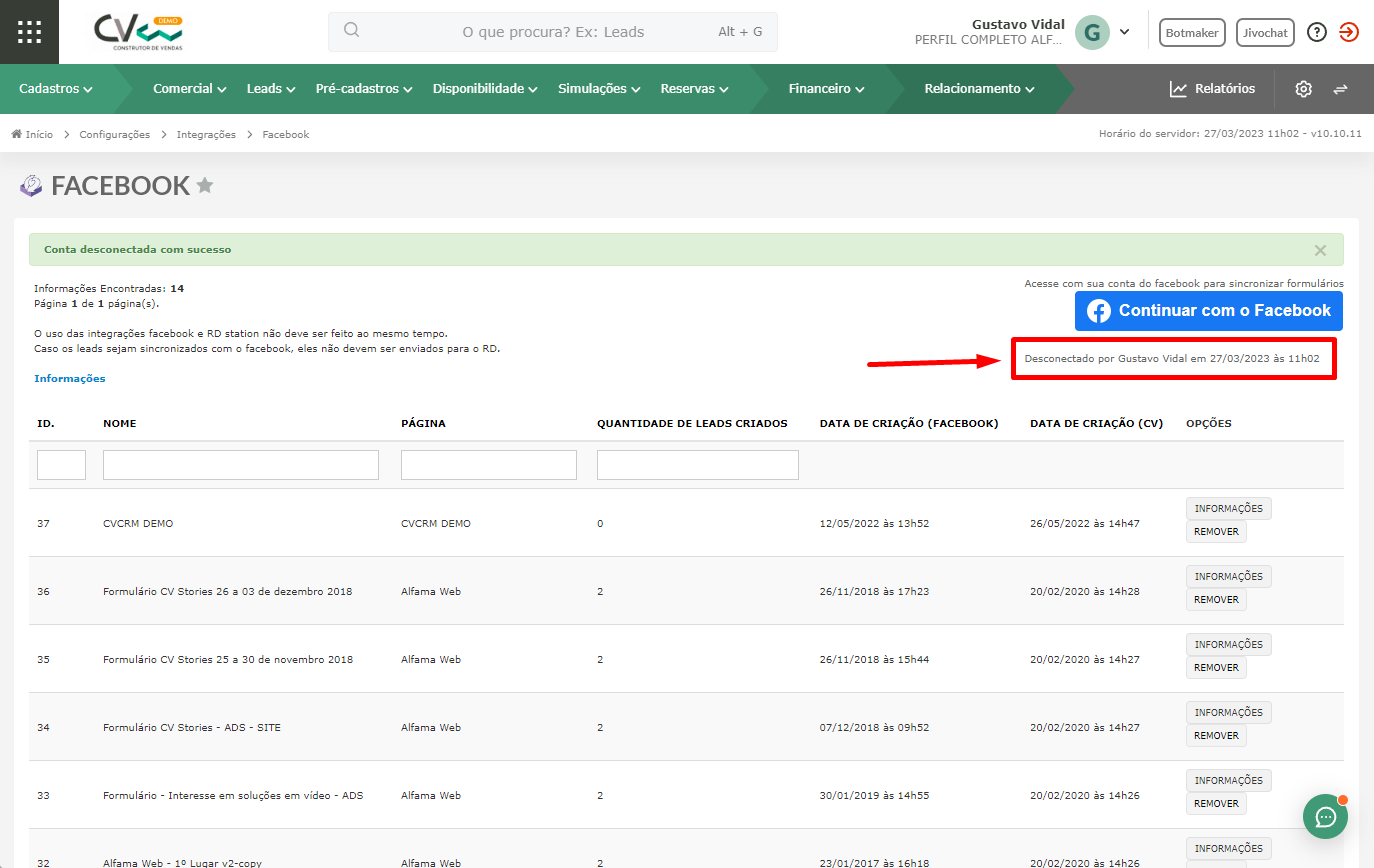Image resolution: width=1374 pixels, height=868 pixels.
Task: Click the red logout icon
Action: pyautogui.click(x=1348, y=32)
